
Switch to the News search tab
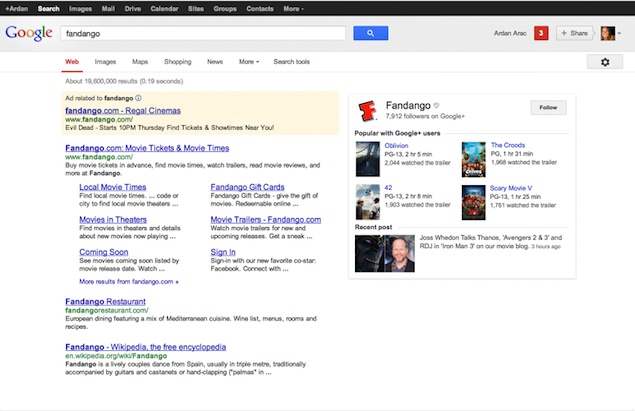pos(215,62)
